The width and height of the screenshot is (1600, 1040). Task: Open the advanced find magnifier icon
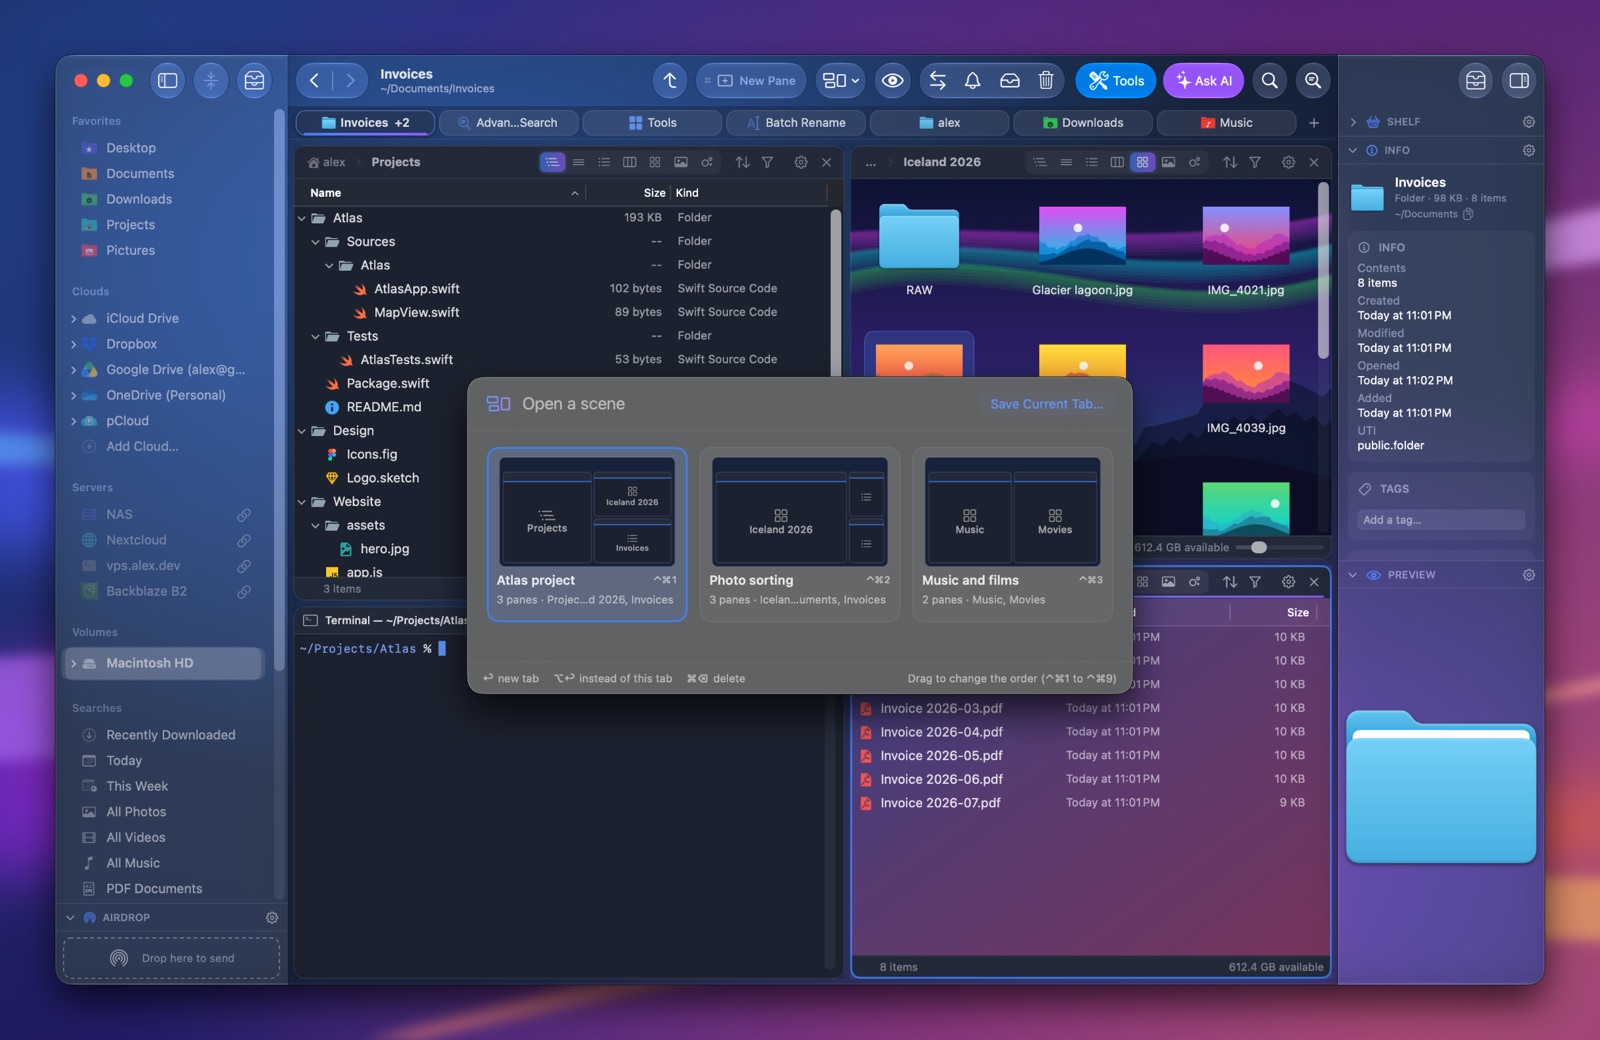click(x=1313, y=81)
